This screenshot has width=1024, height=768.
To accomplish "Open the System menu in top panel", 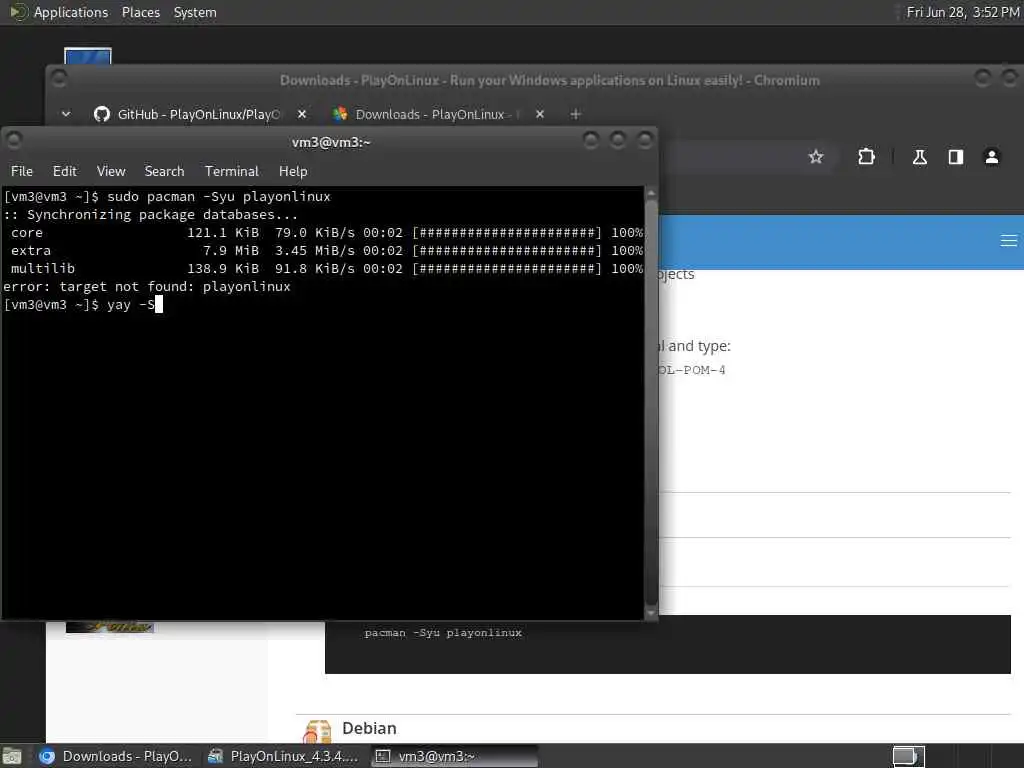I will pos(195,12).
